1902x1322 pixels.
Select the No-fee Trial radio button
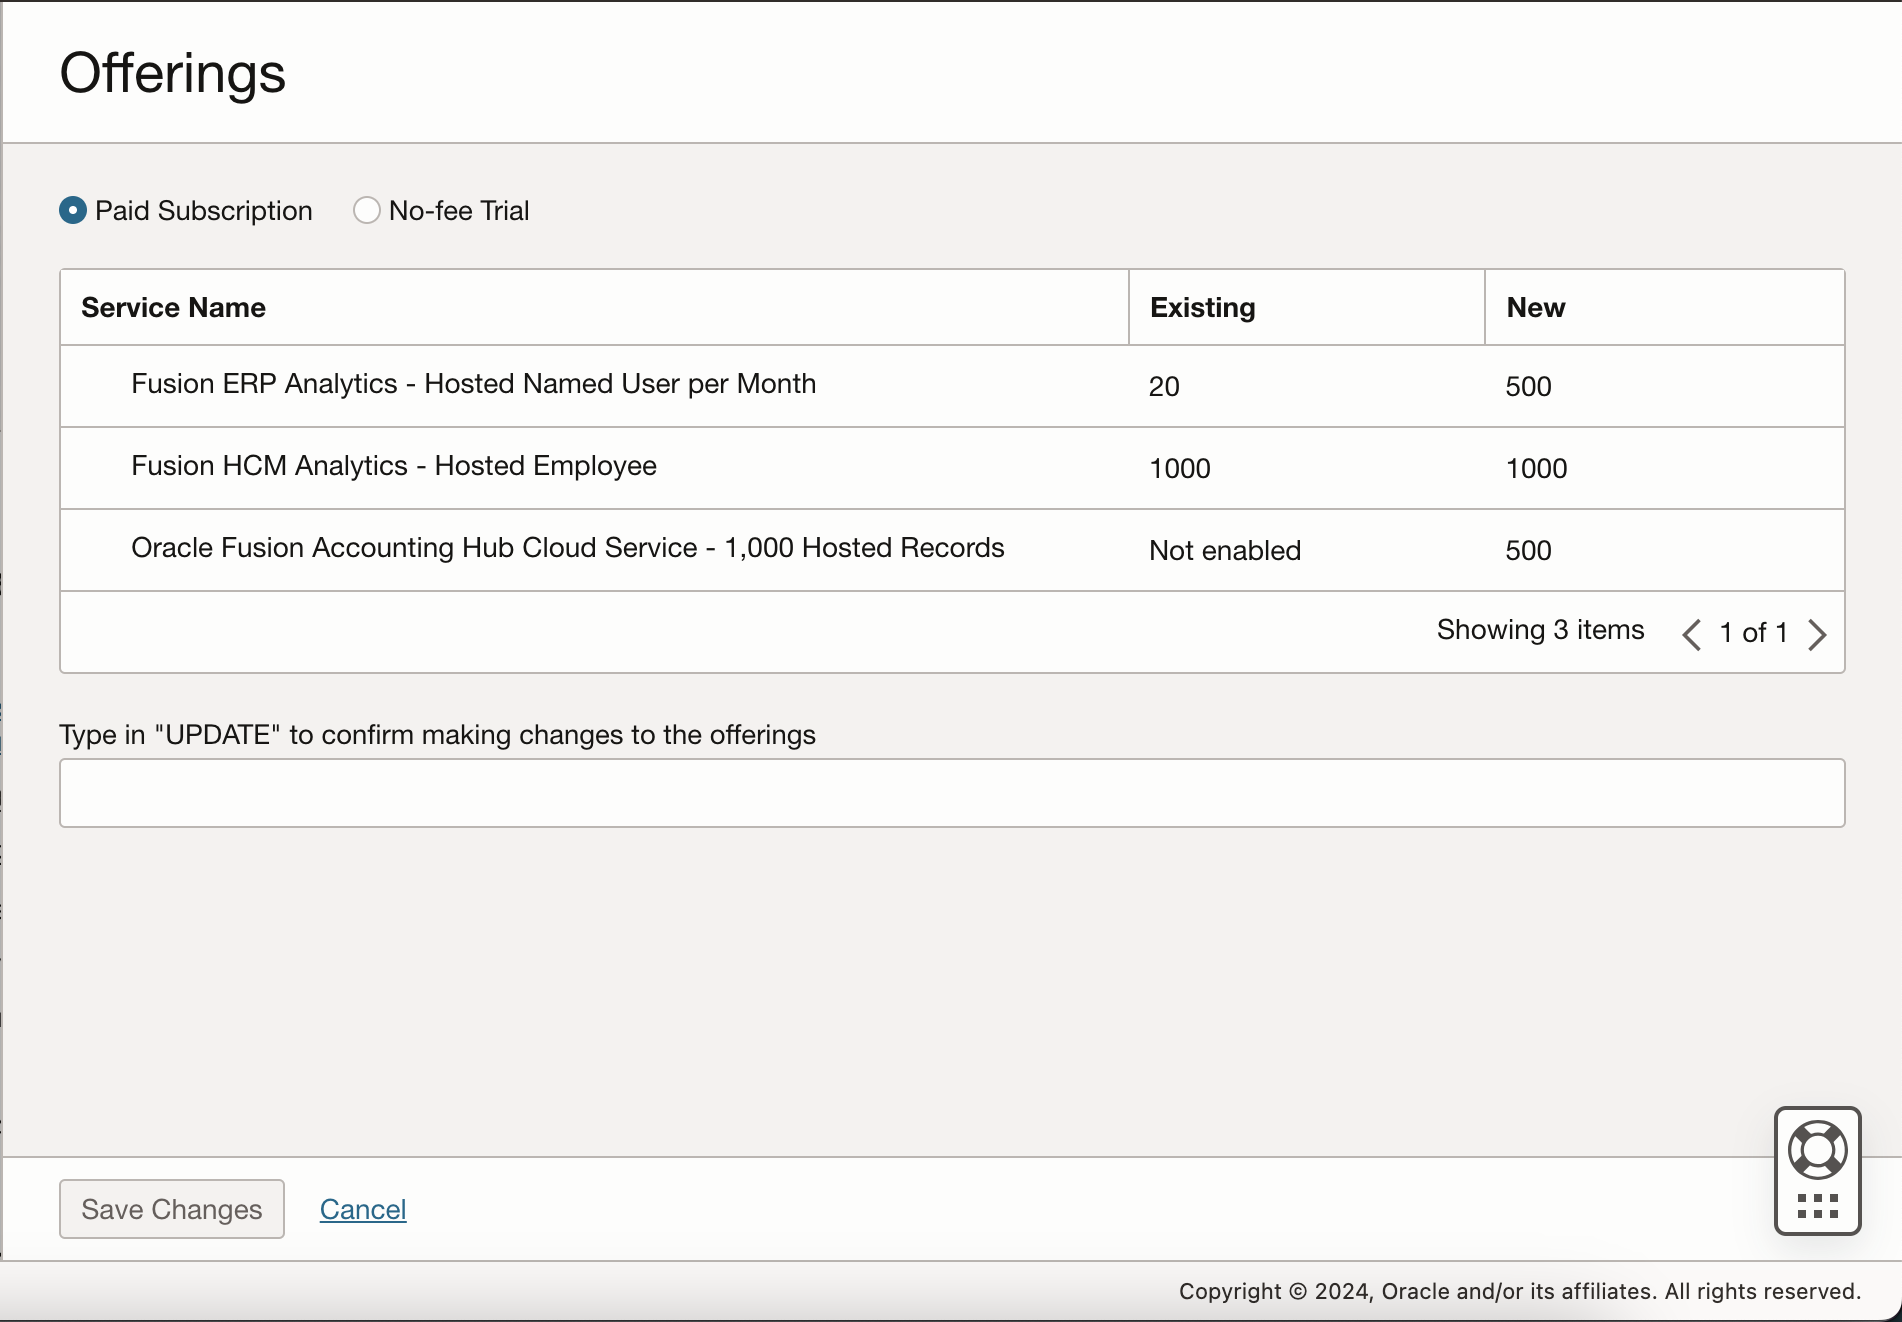click(x=367, y=210)
